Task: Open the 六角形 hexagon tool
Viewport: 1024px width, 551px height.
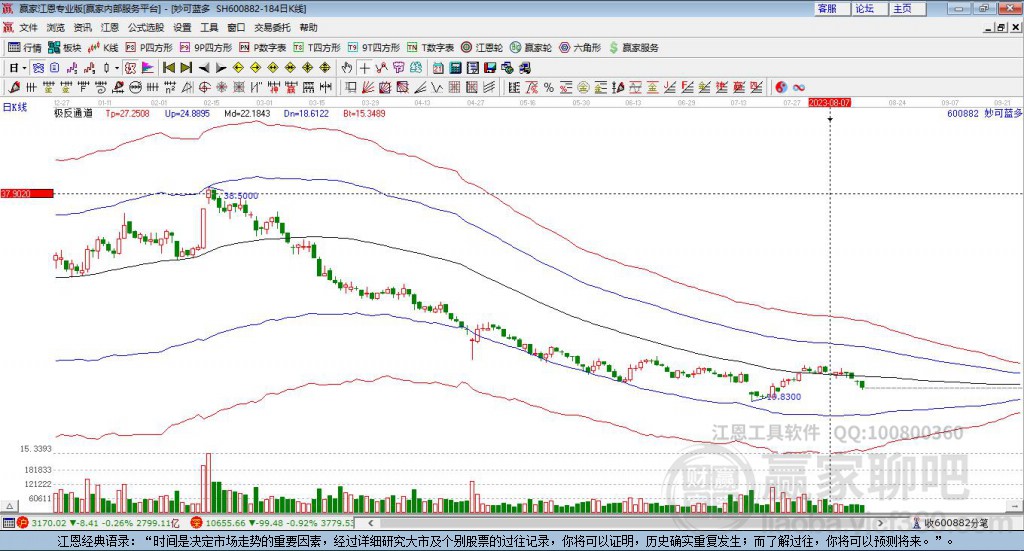Action: point(580,48)
